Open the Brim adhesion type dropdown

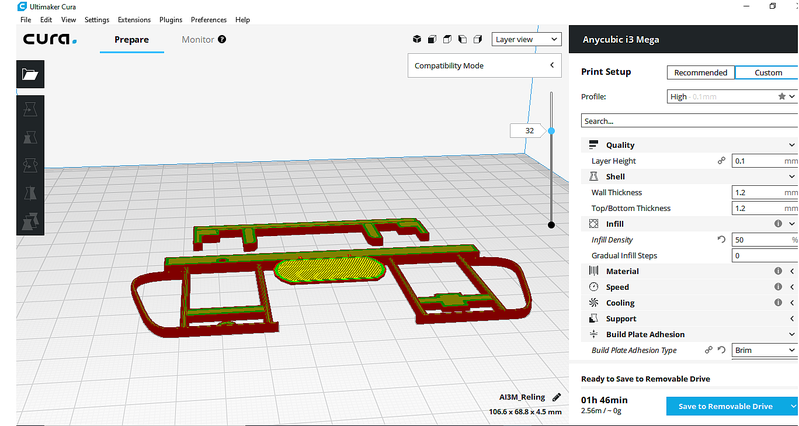765,350
